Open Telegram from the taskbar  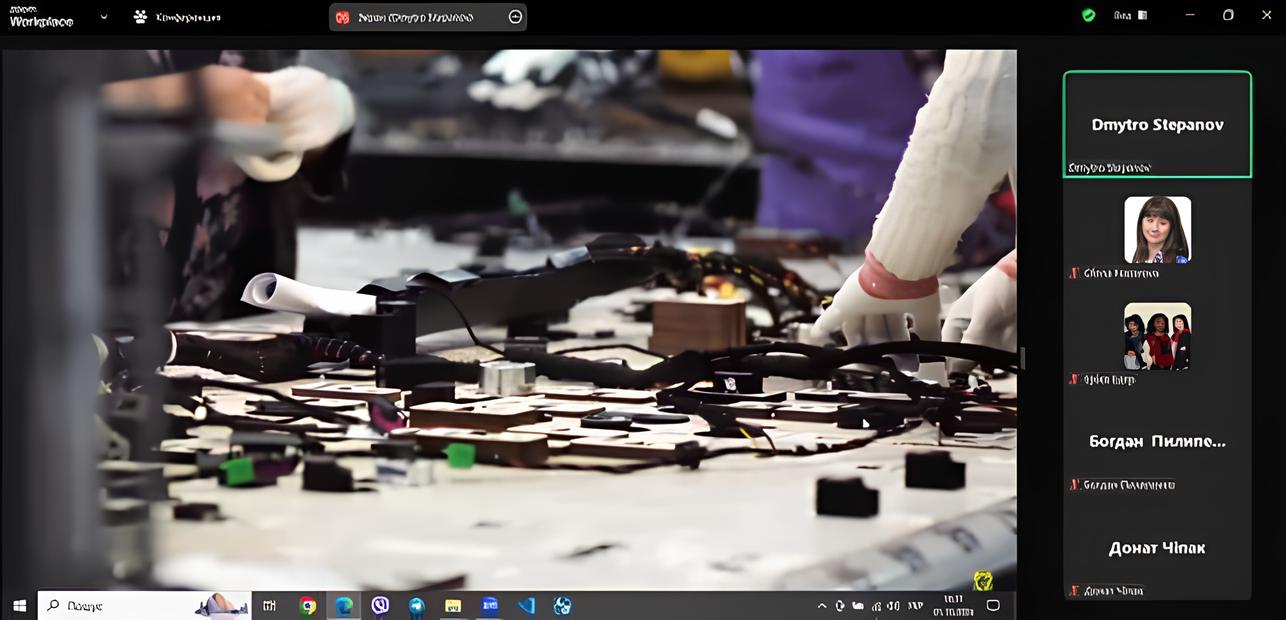(x=416, y=605)
